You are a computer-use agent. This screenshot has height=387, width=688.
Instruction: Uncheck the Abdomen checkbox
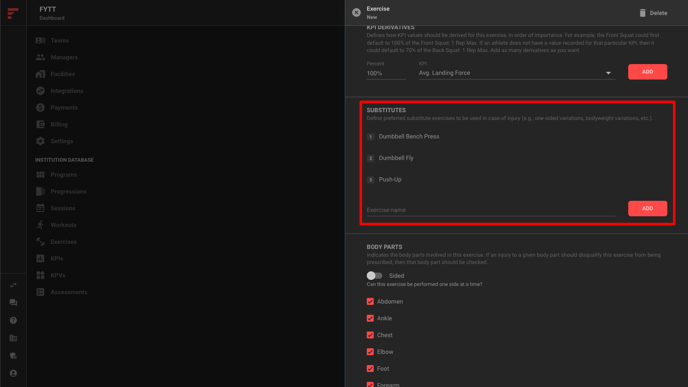(370, 301)
